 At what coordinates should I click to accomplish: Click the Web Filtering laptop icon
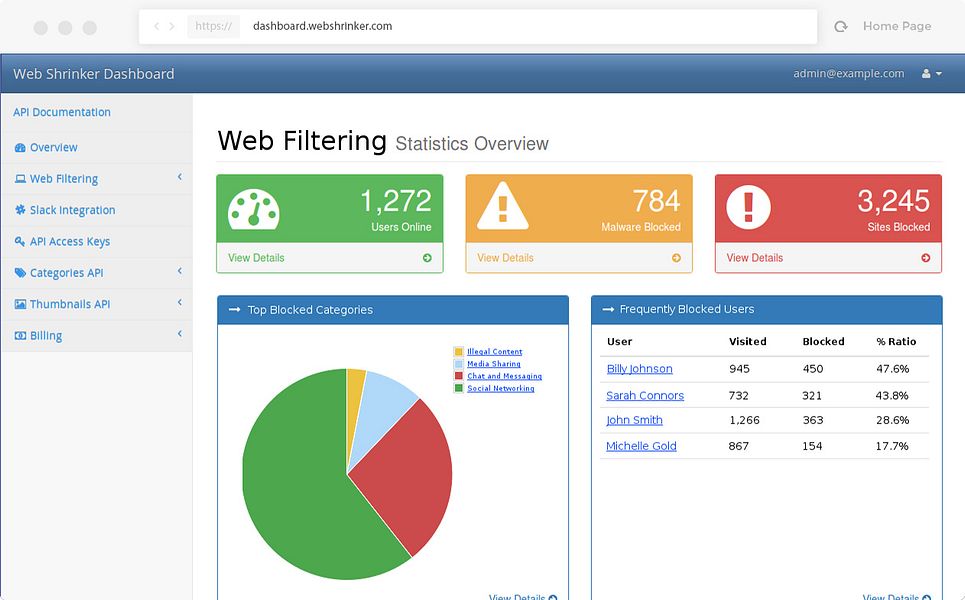(x=20, y=179)
